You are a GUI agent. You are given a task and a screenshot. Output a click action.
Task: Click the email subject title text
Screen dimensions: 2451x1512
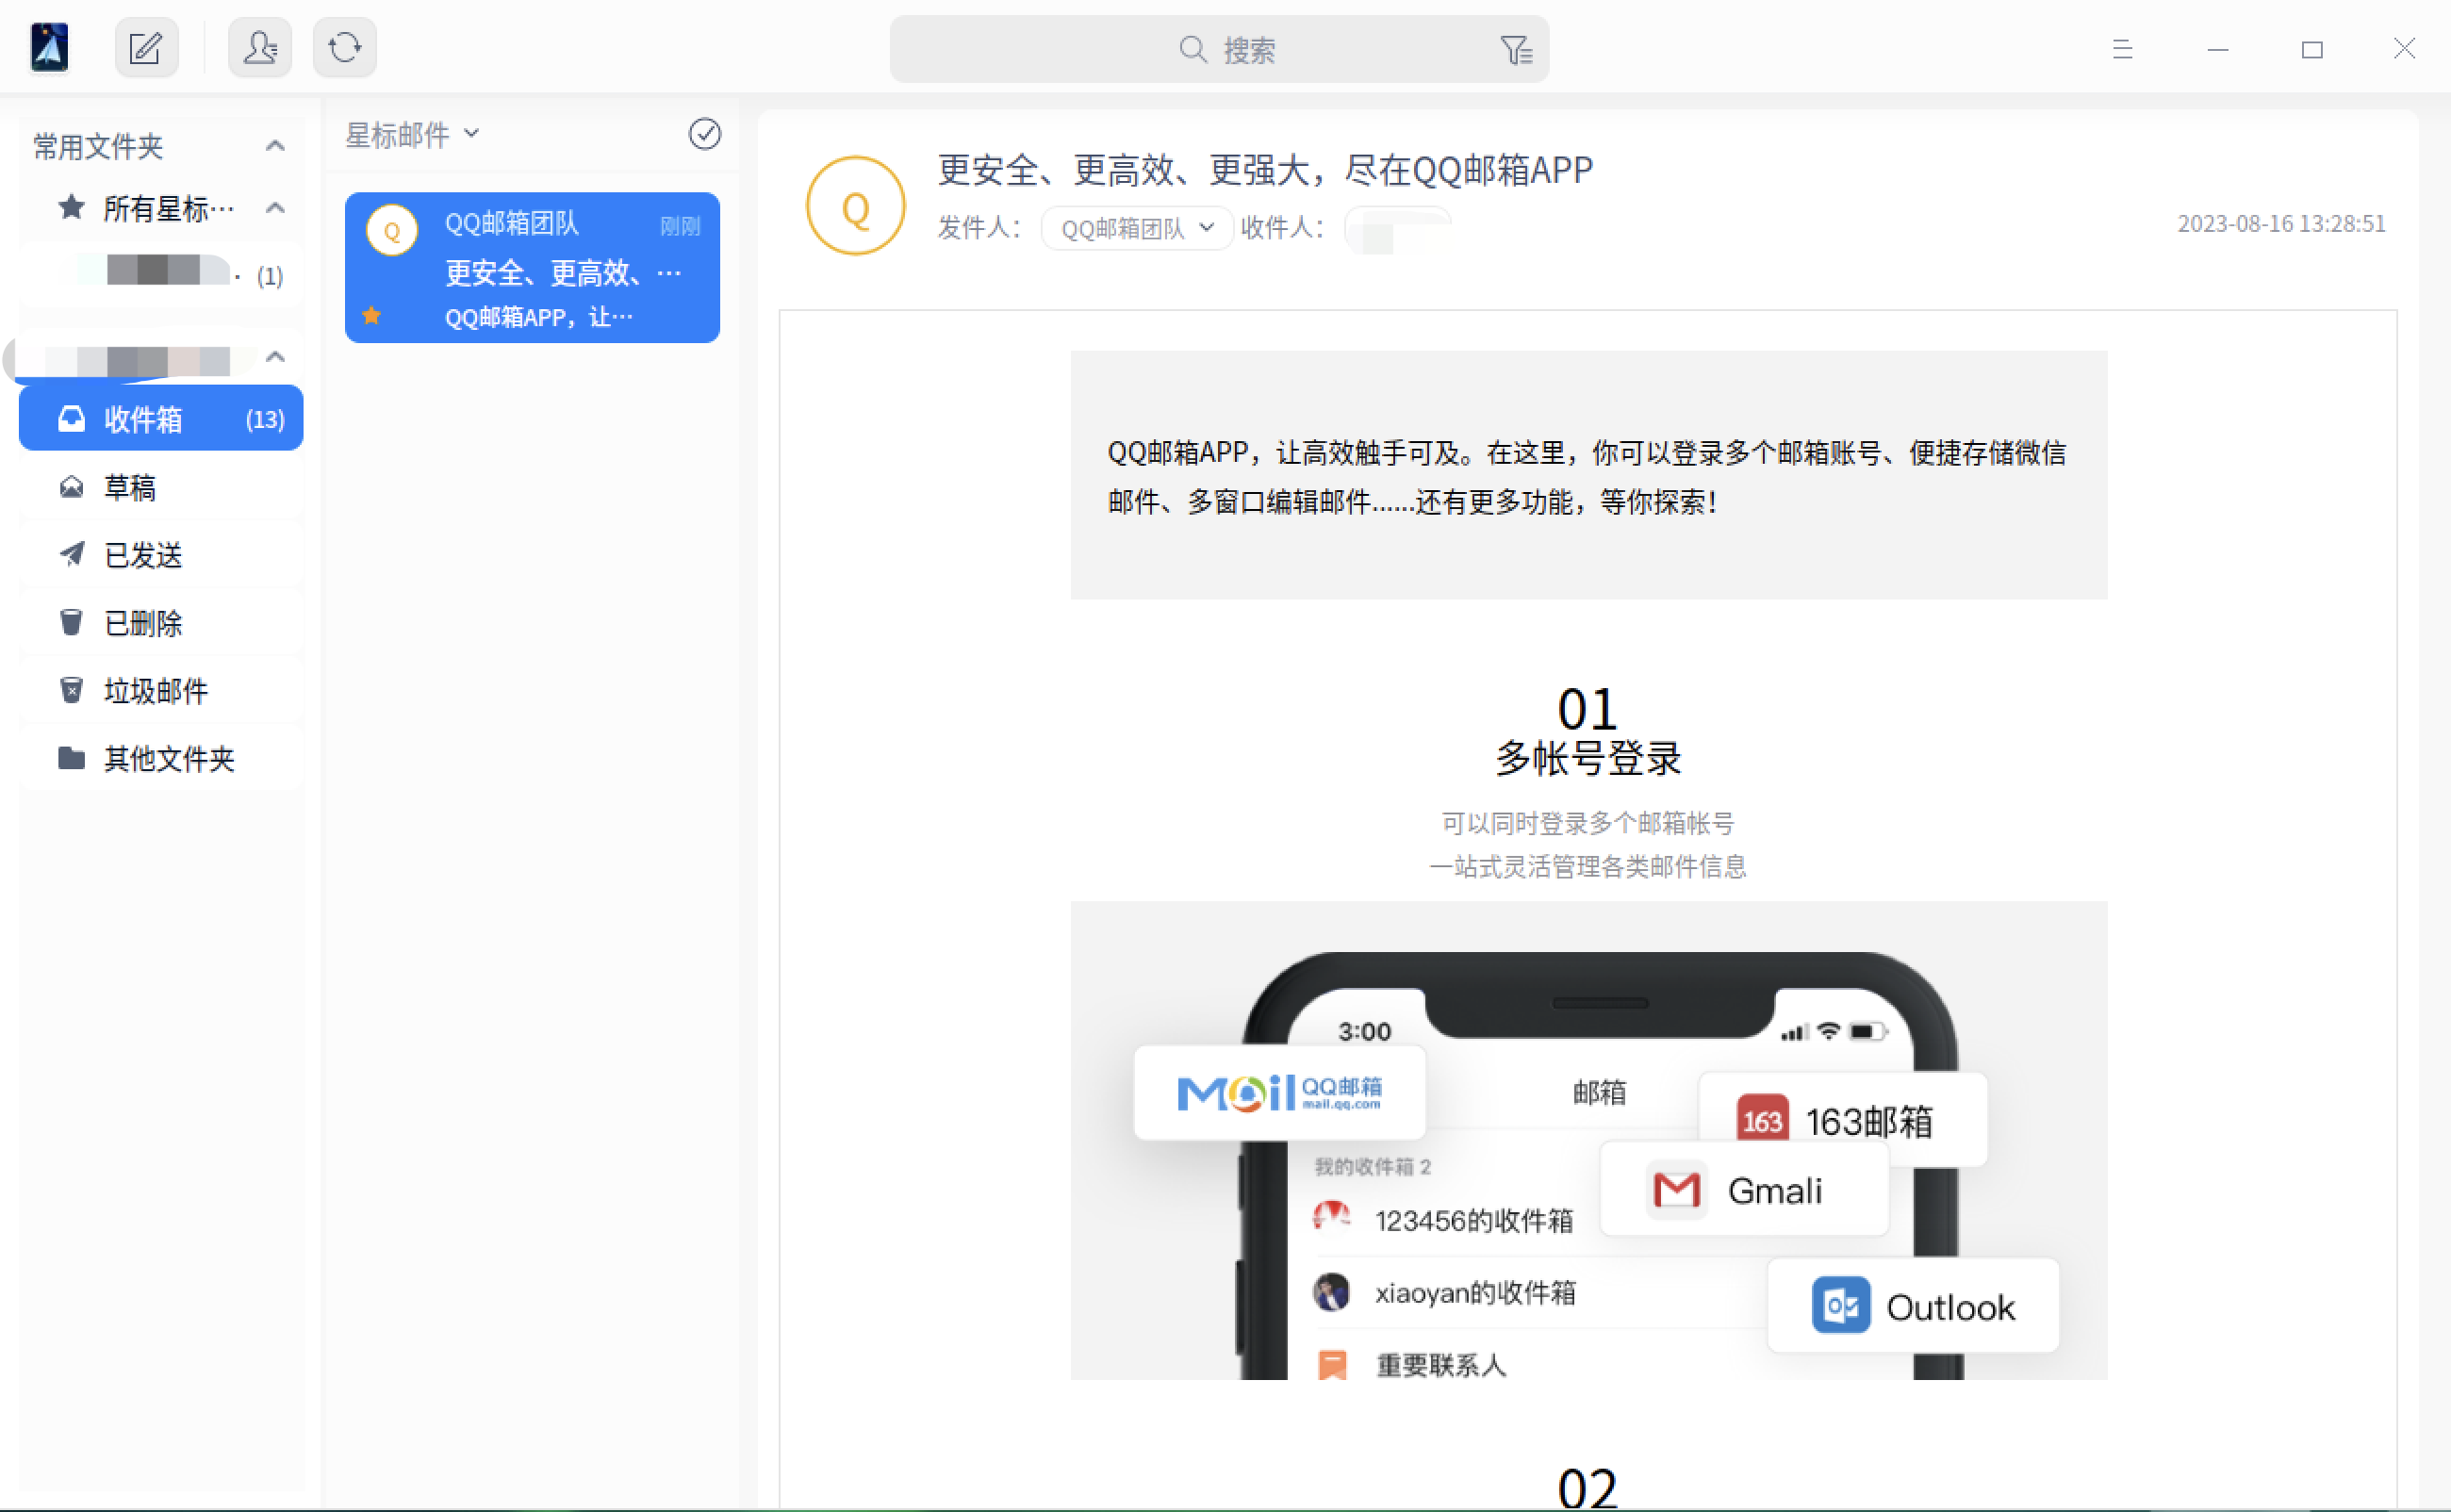[1265, 170]
